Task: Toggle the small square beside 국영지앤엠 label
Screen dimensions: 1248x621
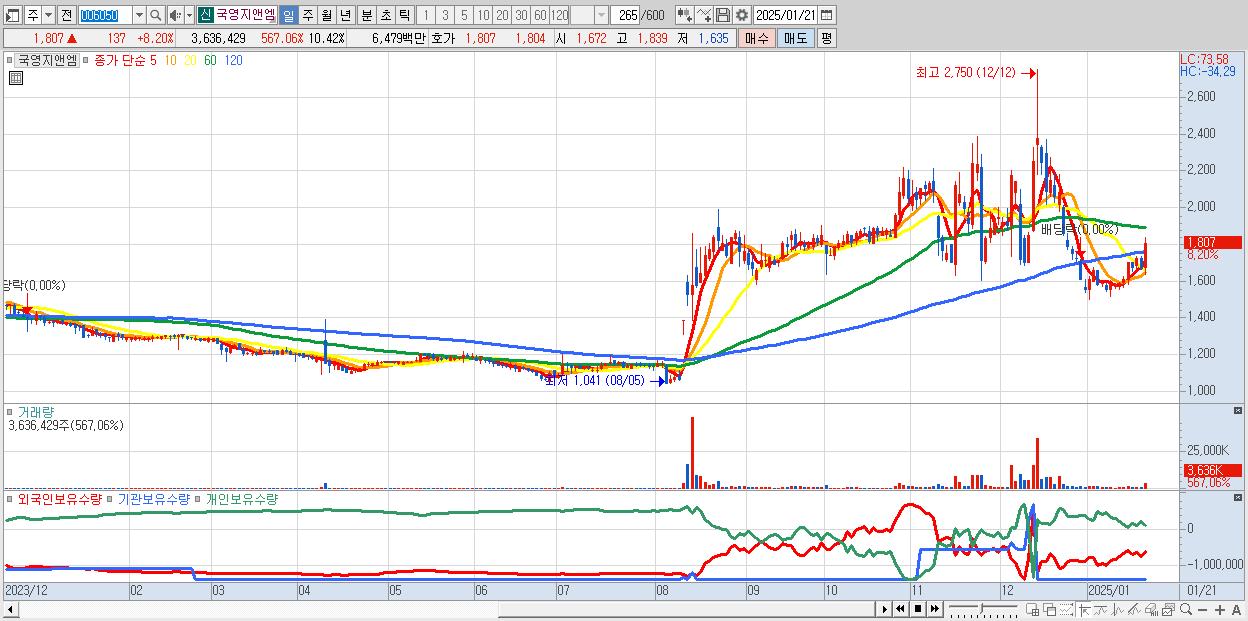Action: coord(9,60)
